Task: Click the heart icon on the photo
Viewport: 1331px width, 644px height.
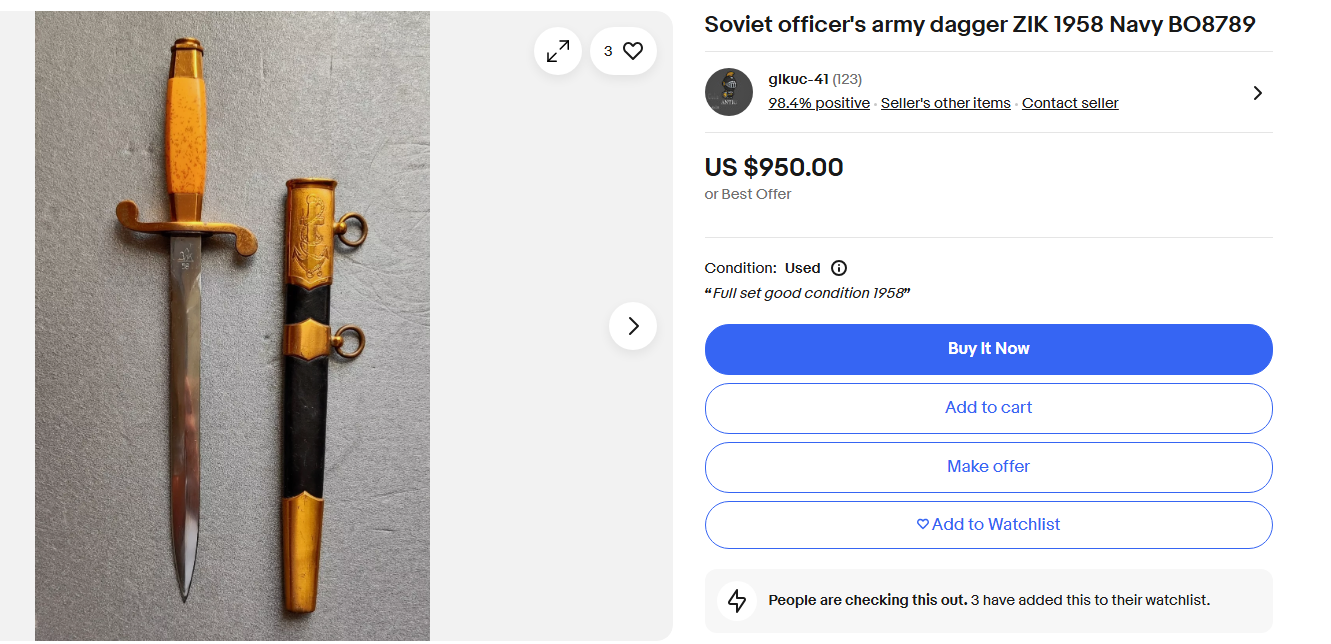Action: (x=633, y=51)
